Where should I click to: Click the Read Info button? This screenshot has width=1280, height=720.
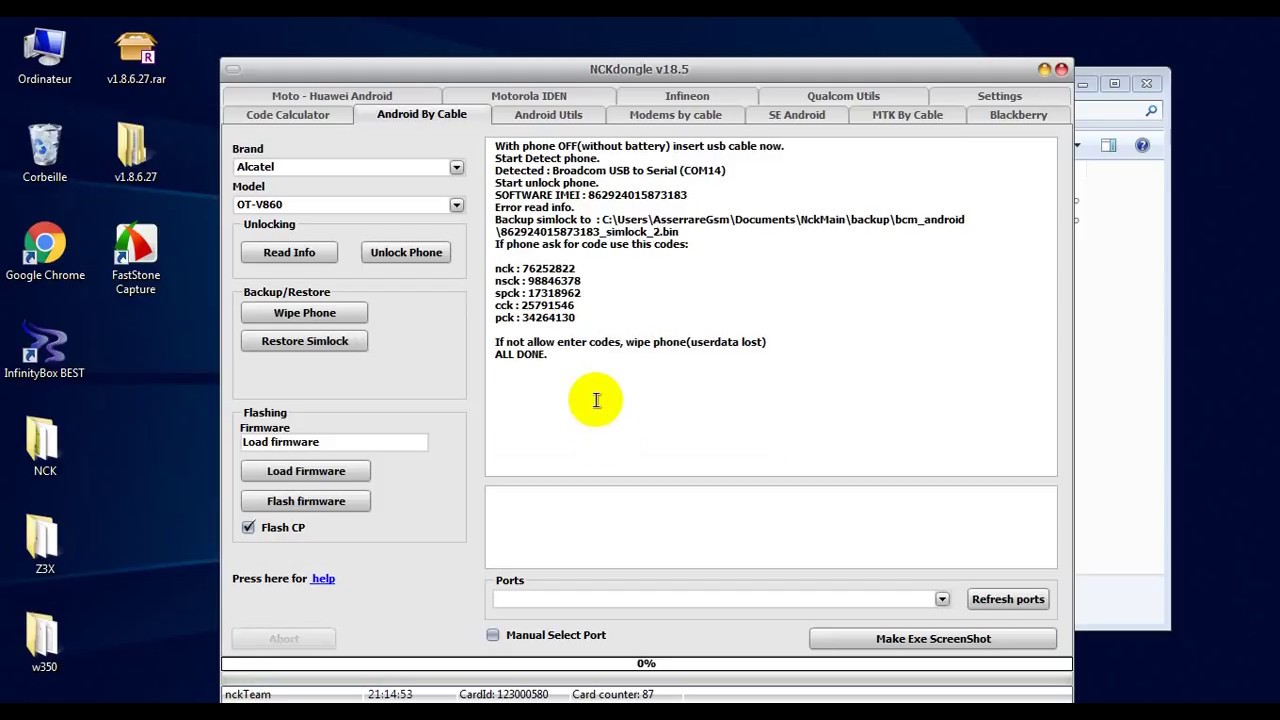[x=289, y=252]
